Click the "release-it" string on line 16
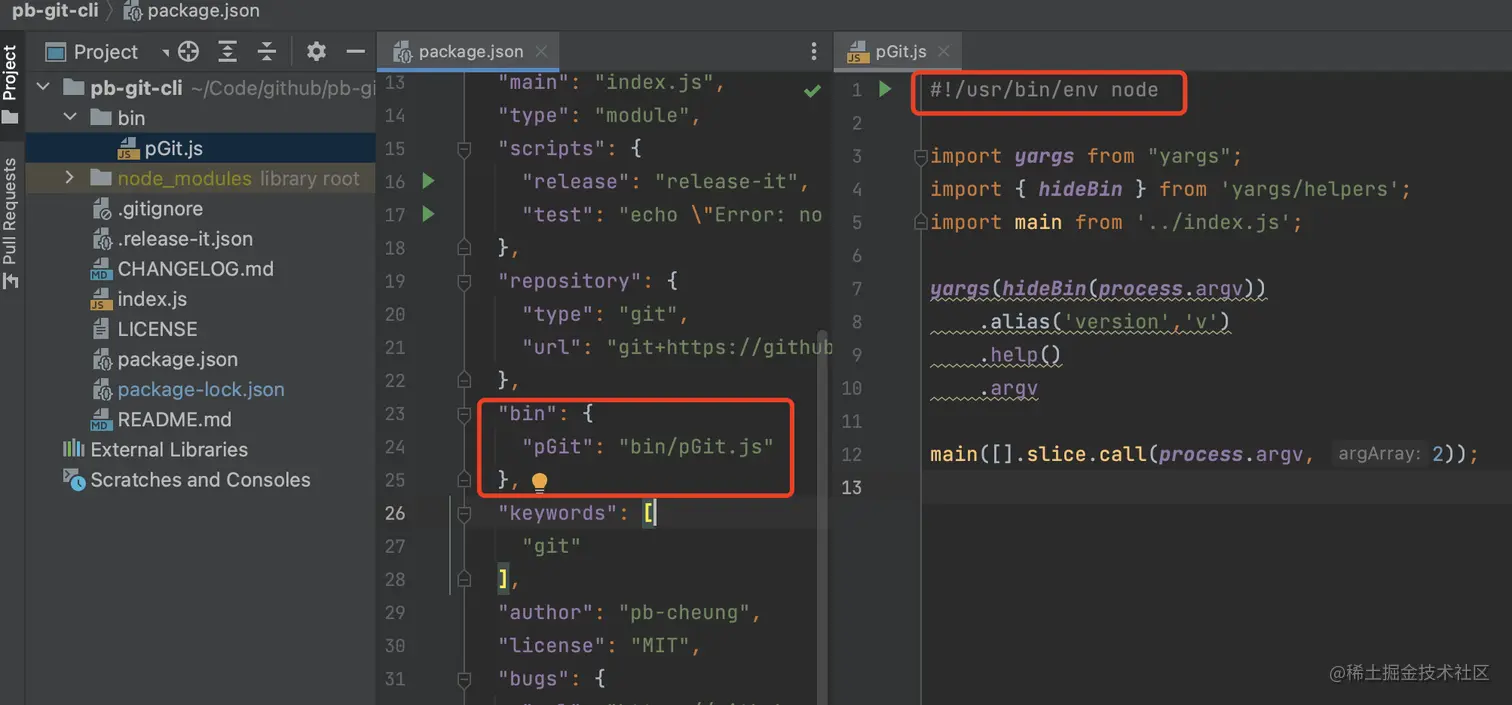 click(726, 182)
